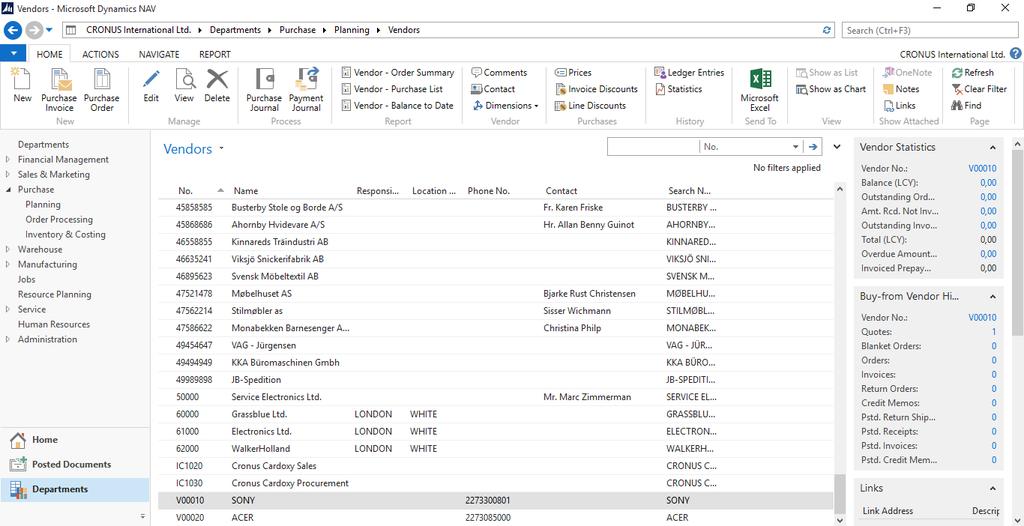Image resolution: width=1024 pixels, height=526 pixels.
Task: Open the navigation history dropdown arrow
Action: (49, 30)
